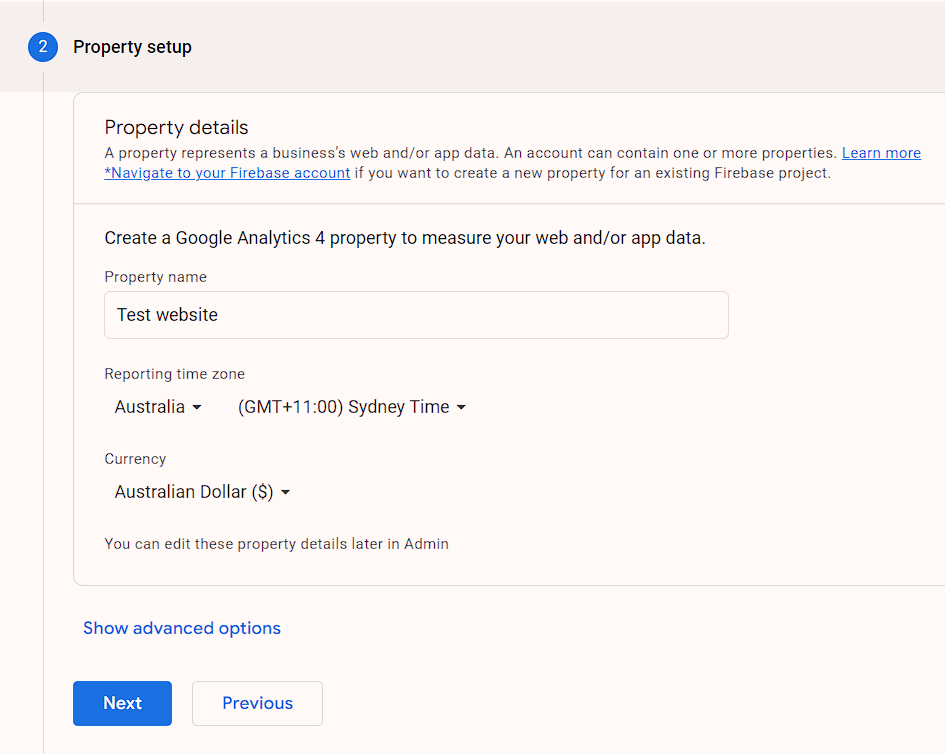Click the Currency label
Viewport: 945px width, 754px height.
(135, 459)
